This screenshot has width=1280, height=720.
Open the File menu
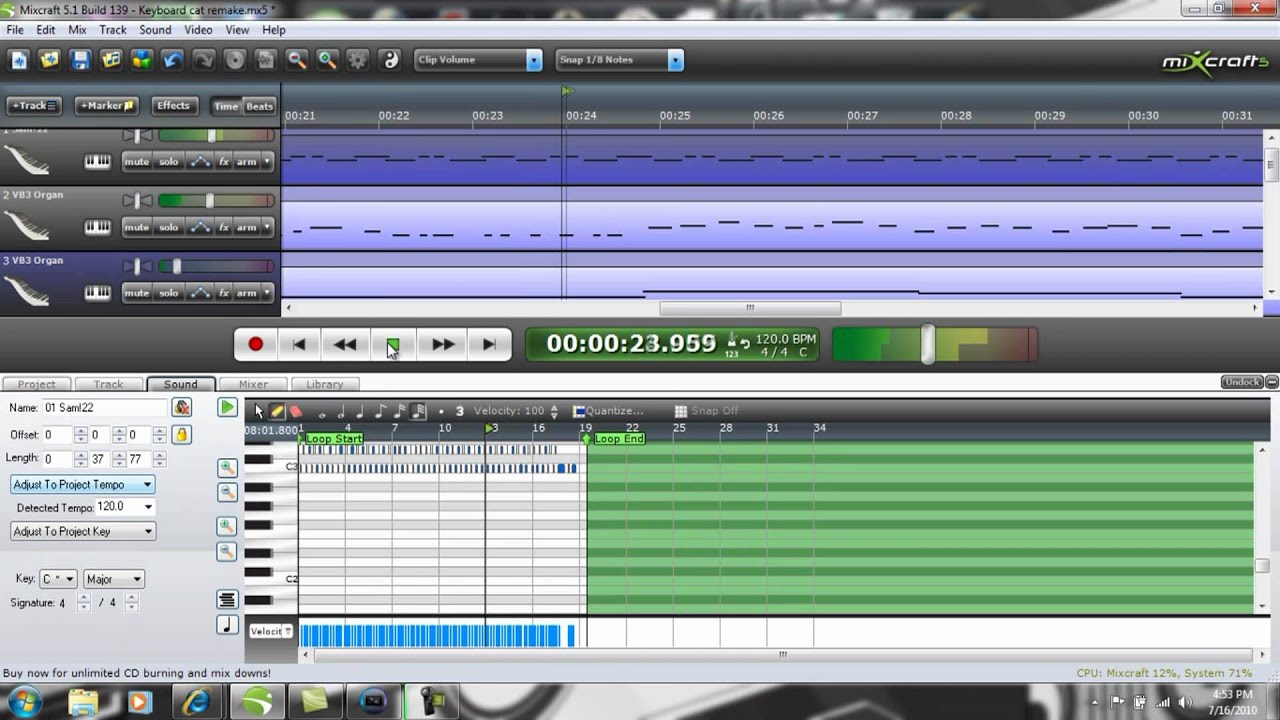coord(15,30)
